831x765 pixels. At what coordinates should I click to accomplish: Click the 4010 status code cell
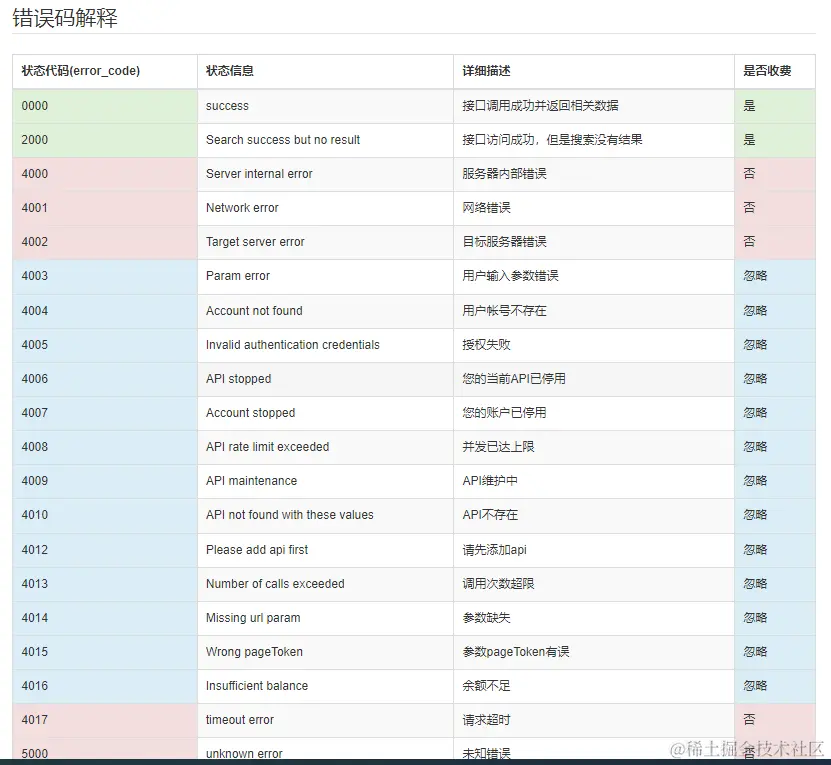pyautogui.click(x=105, y=515)
